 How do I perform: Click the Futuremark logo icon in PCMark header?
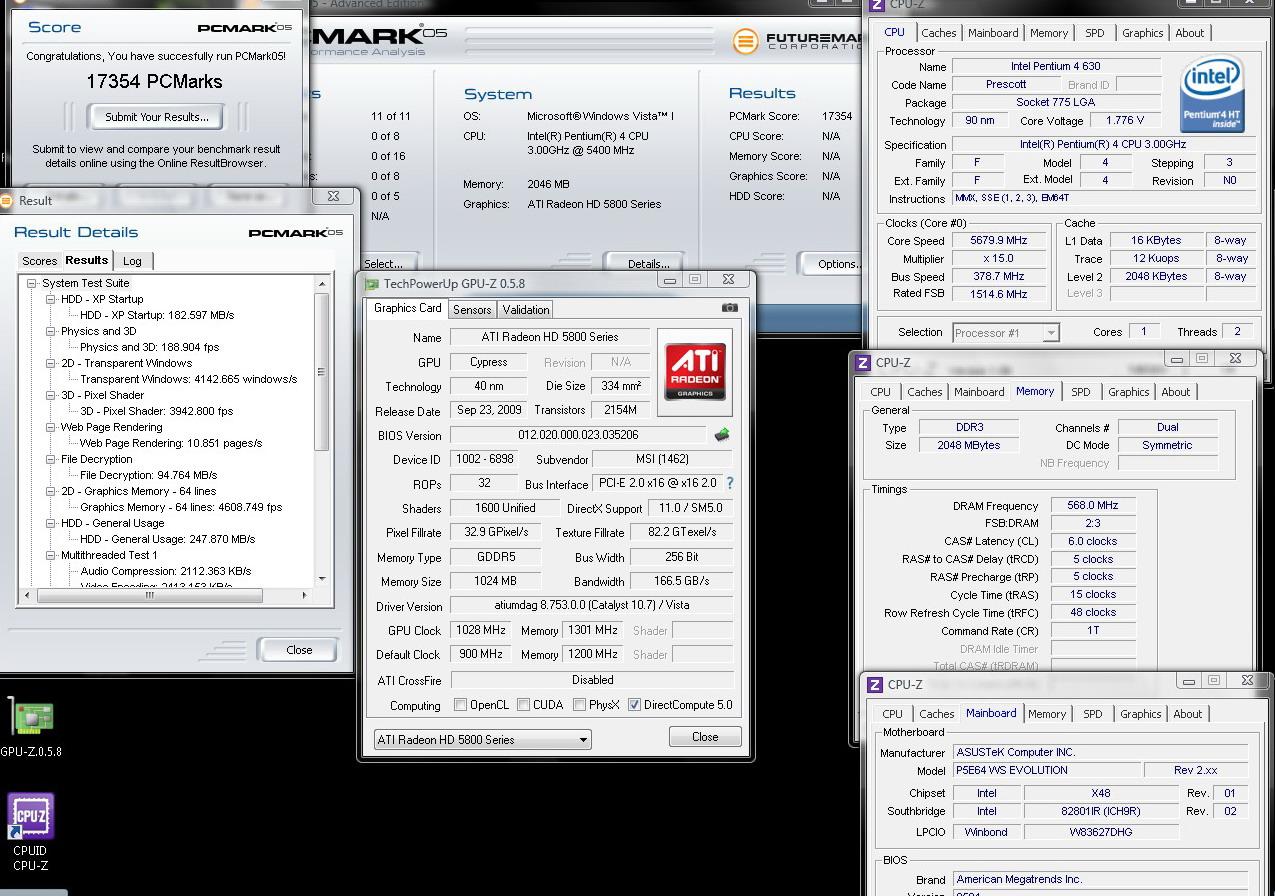pos(744,41)
